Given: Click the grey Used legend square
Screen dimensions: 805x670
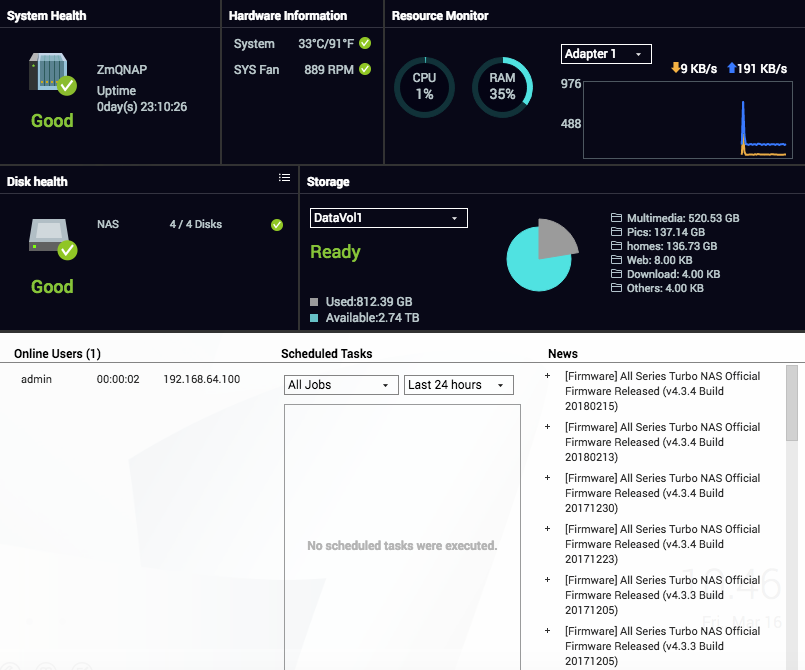Looking at the screenshot, I should (314, 302).
